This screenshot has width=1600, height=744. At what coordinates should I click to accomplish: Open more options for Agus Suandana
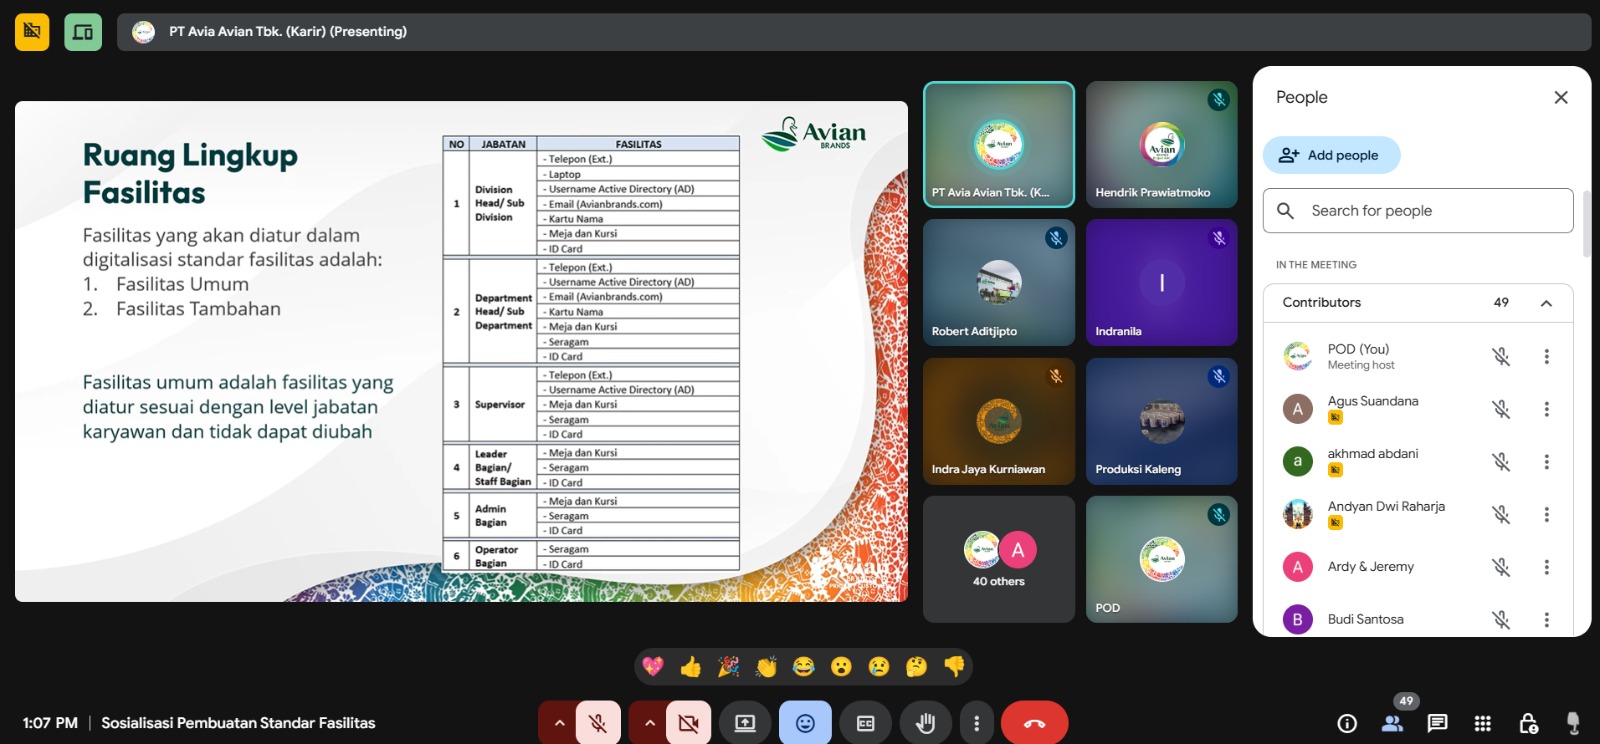click(x=1546, y=409)
